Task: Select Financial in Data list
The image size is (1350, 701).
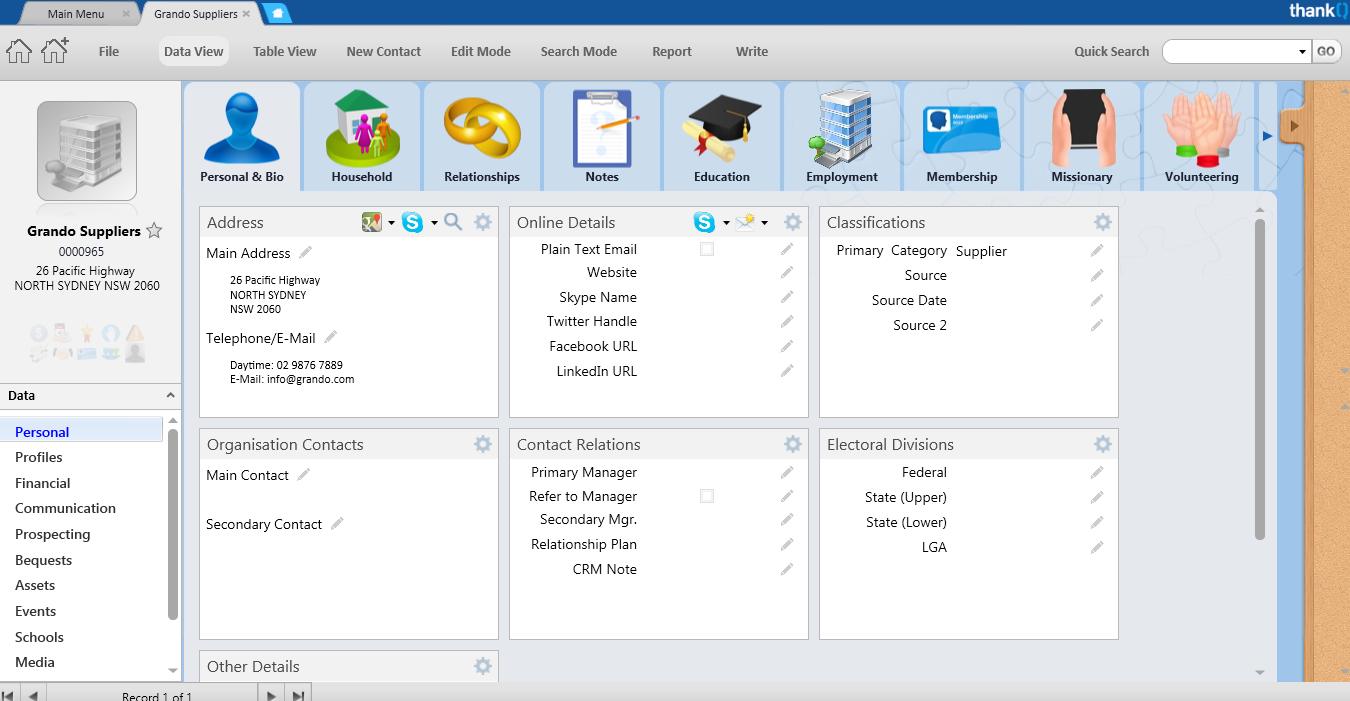Action: (43, 483)
